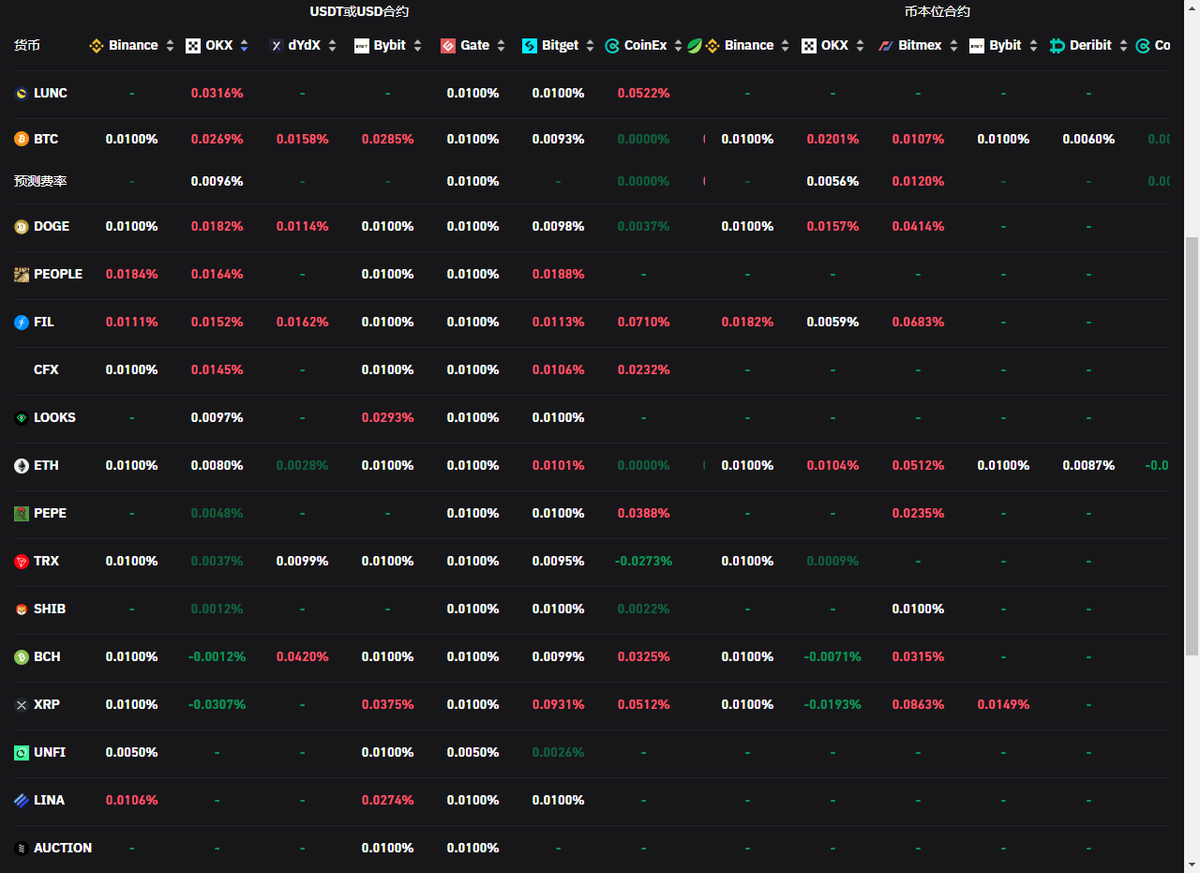Image resolution: width=1200 pixels, height=873 pixels.
Task: Click the UNFI coin icon
Action: click(21, 752)
